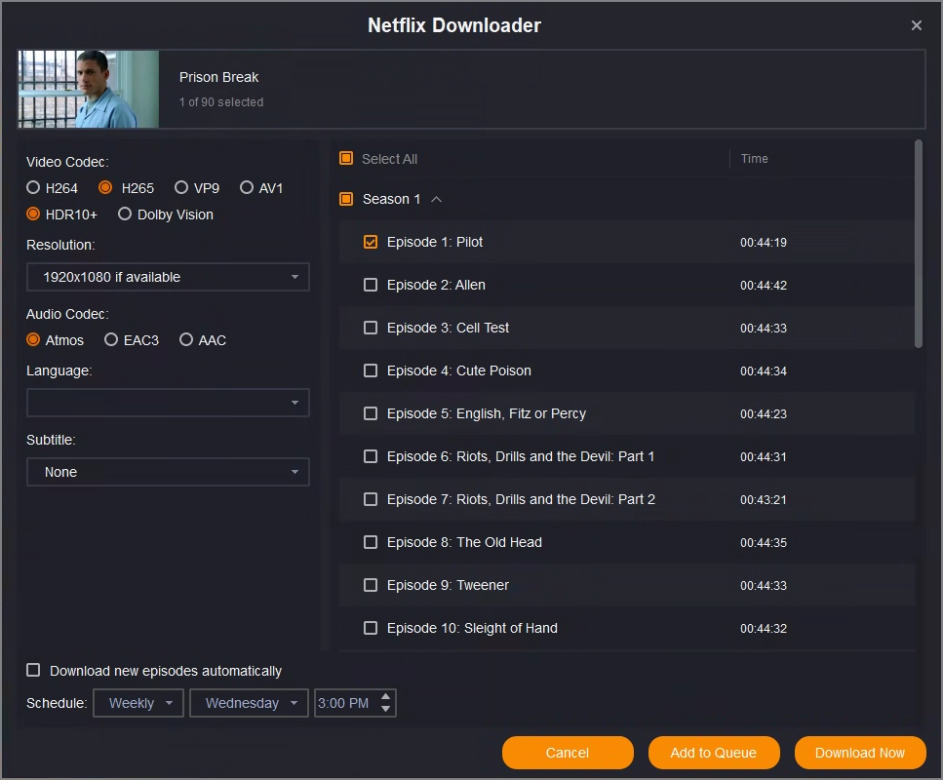
Task: Open the Wednesday schedule day dropdown
Action: [249, 703]
